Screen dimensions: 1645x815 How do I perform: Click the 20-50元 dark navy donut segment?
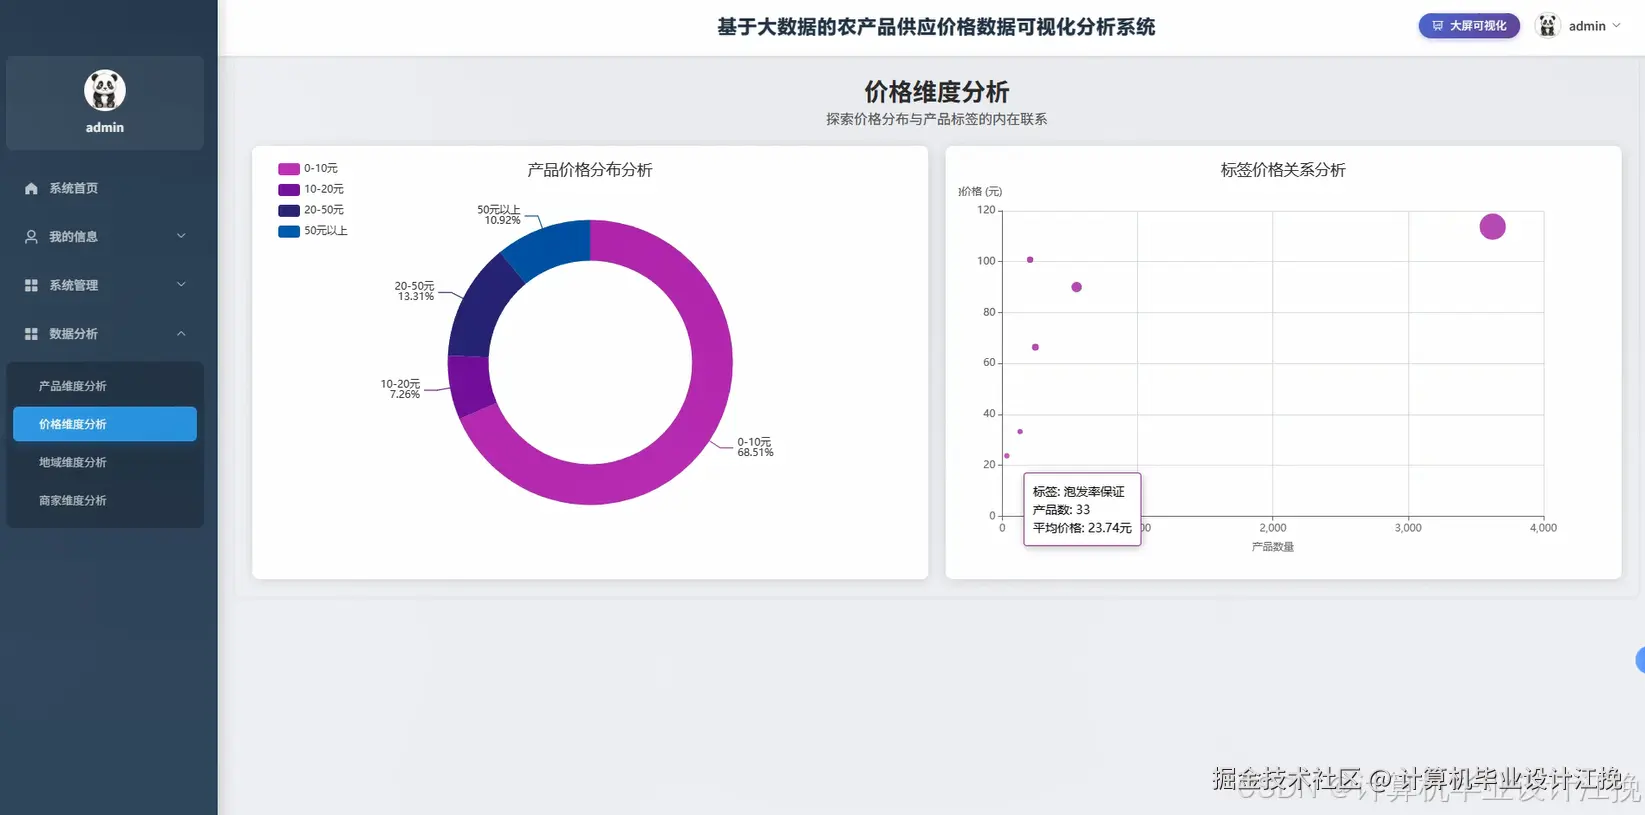[483, 309]
